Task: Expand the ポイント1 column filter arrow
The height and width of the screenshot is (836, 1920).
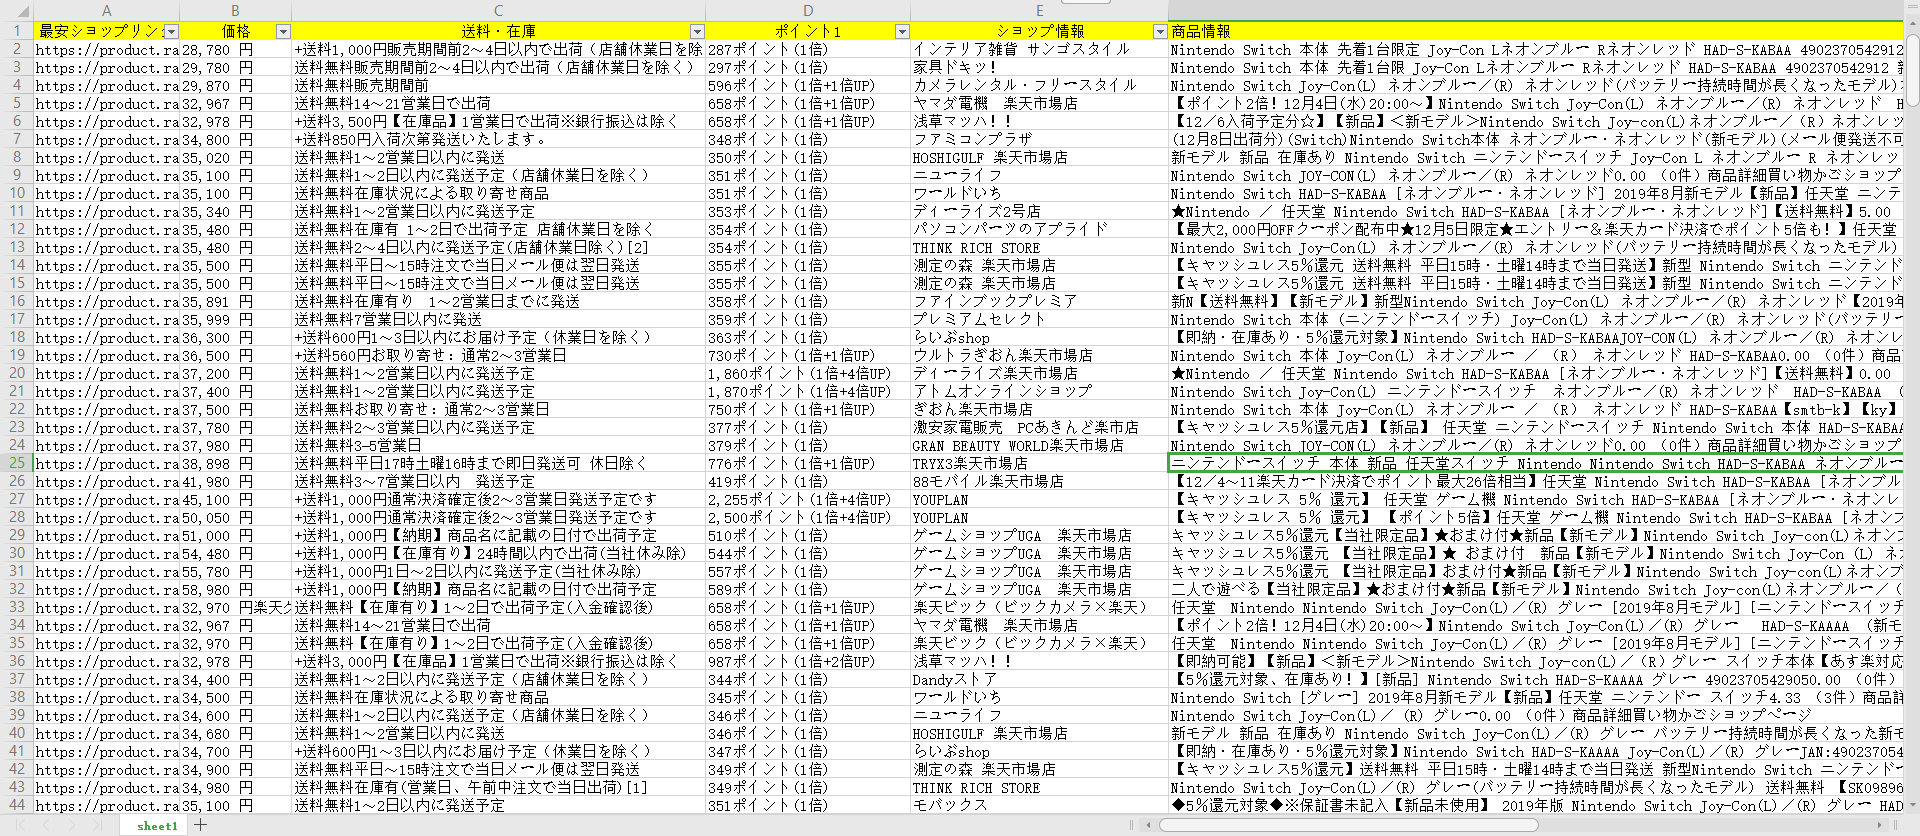Action: (901, 32)
